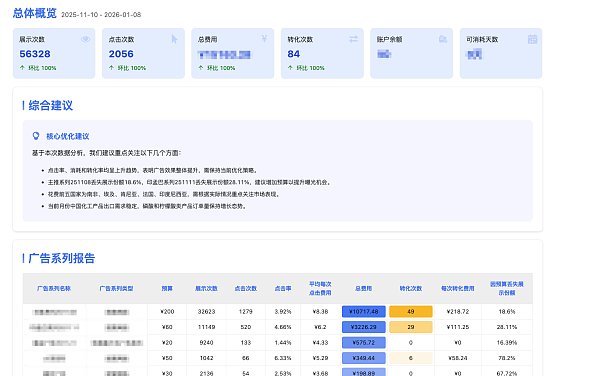Click the 1279 clicks cell
The width and height of the screenshot is (600, 376).
(246, 311)
